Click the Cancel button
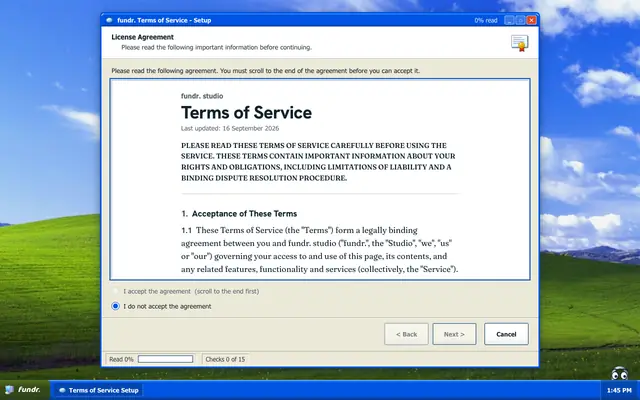The image size is (640, 400). click(x=506, y=334)
